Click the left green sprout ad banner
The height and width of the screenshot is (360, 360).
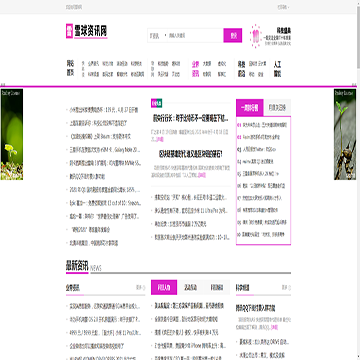12,134
